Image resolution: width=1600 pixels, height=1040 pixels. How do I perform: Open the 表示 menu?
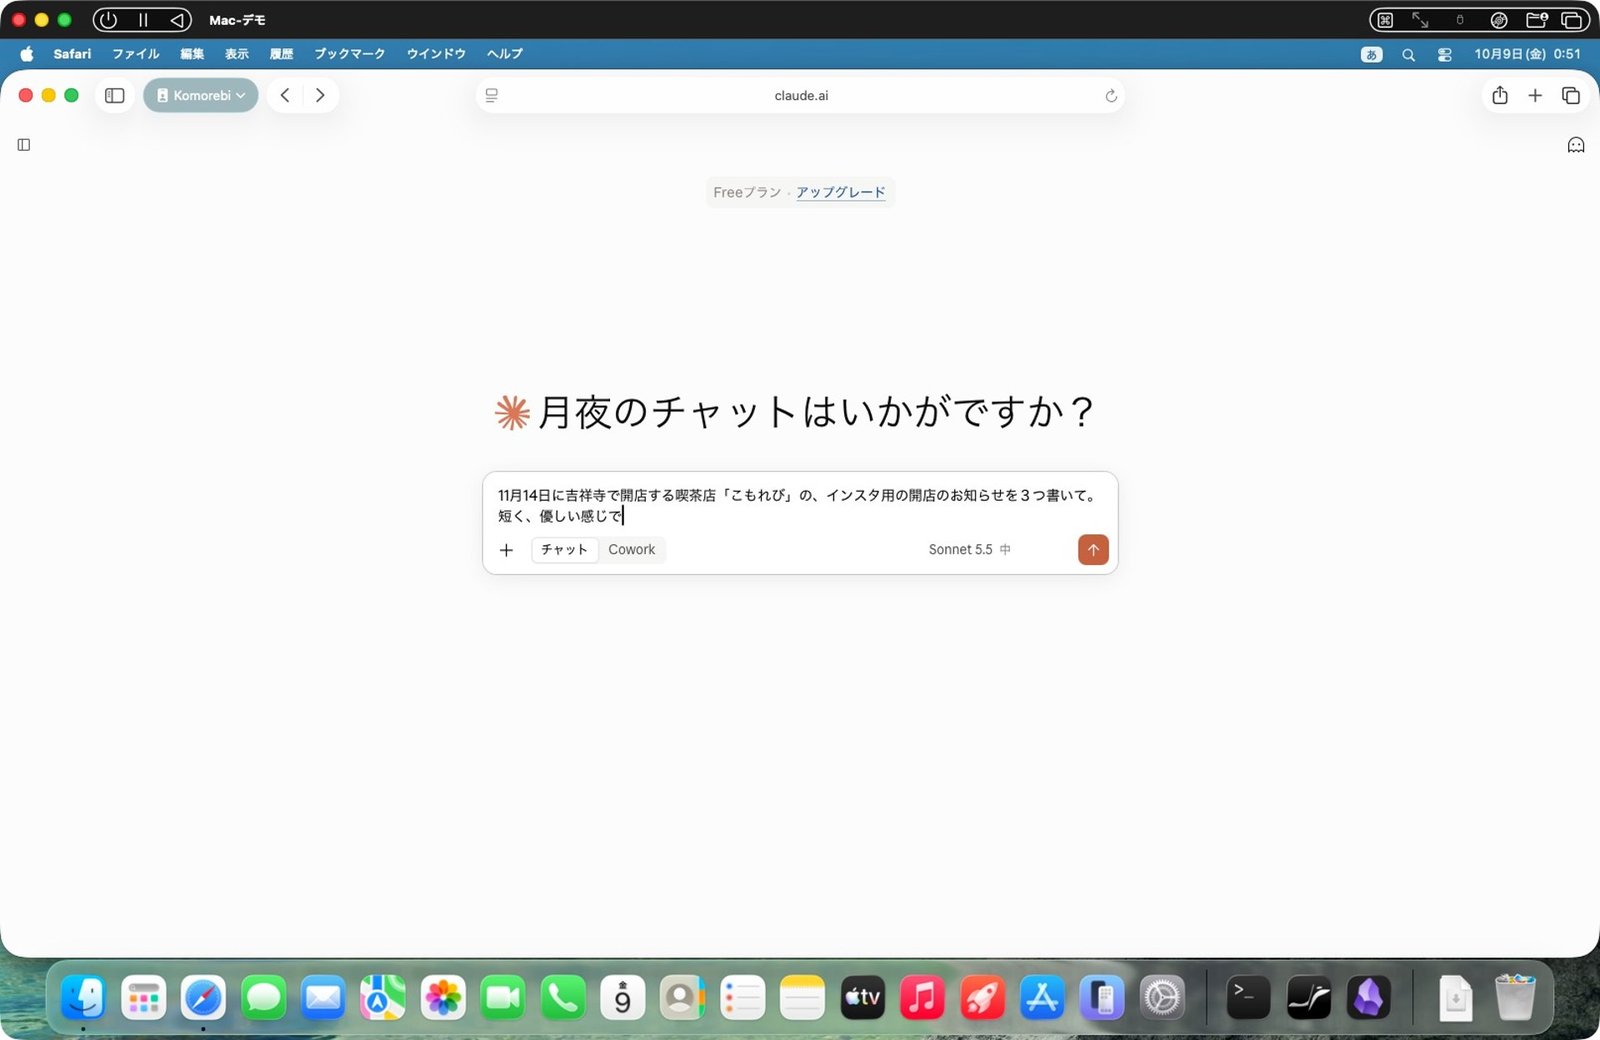click(x=237, y=54)
